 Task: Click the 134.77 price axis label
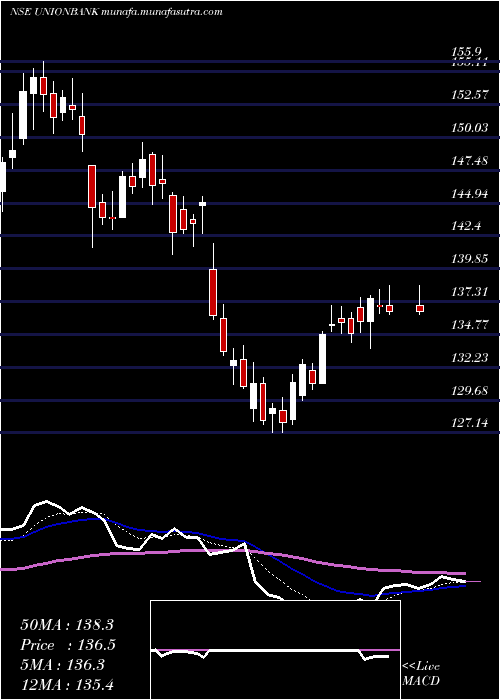tap(469, 325)
